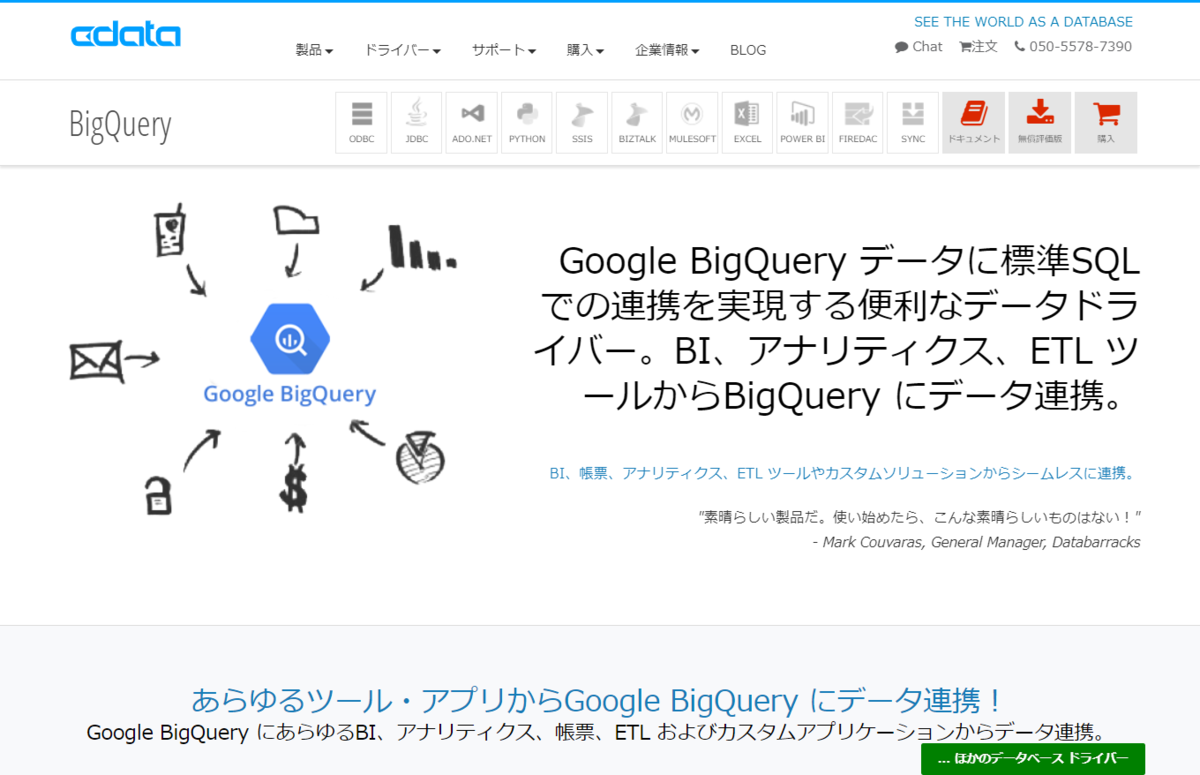Expand the ドライバー menu
1200x775 pixels.
(403, 50)
